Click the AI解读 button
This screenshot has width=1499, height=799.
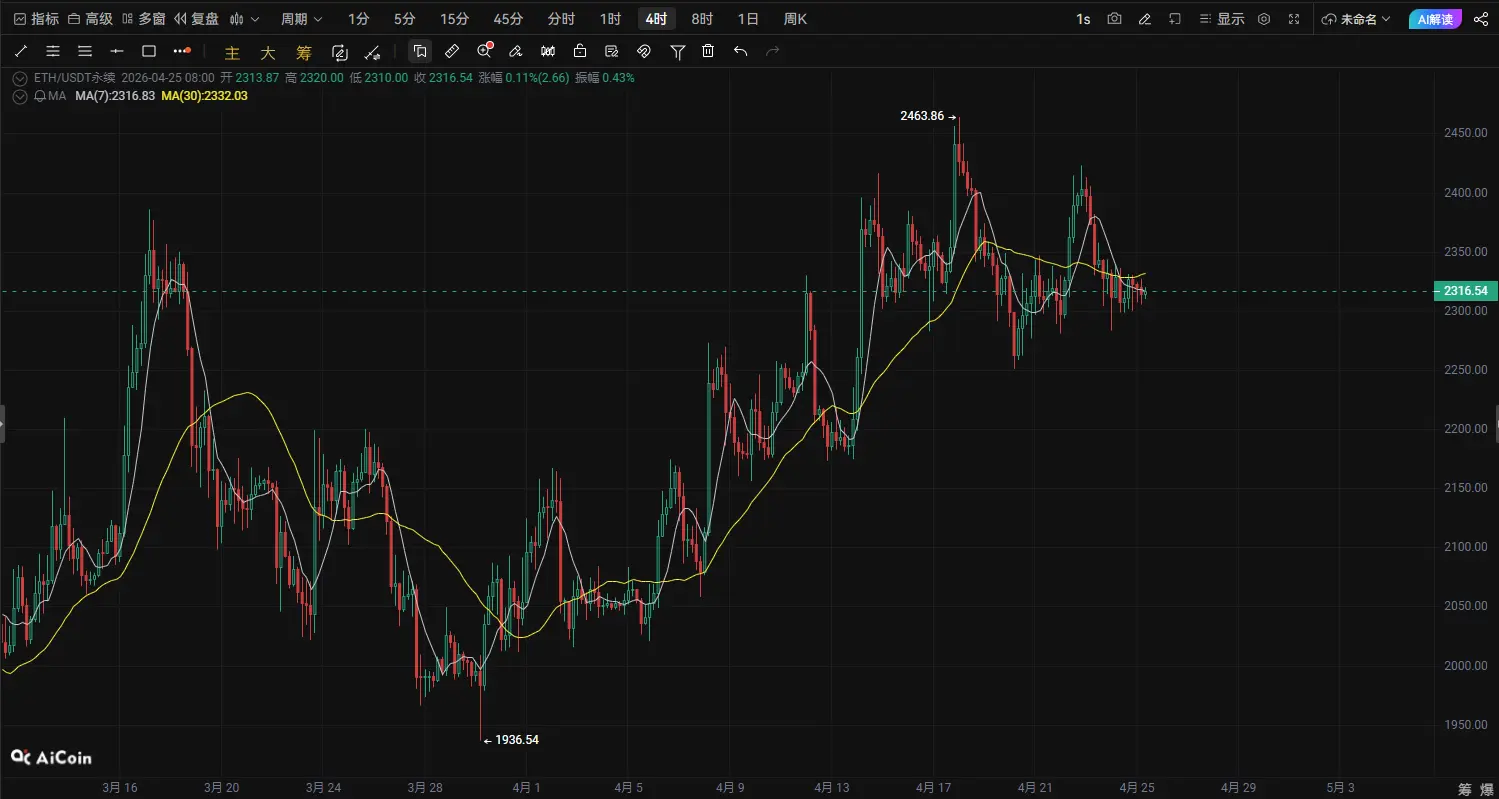point(1435,19)
